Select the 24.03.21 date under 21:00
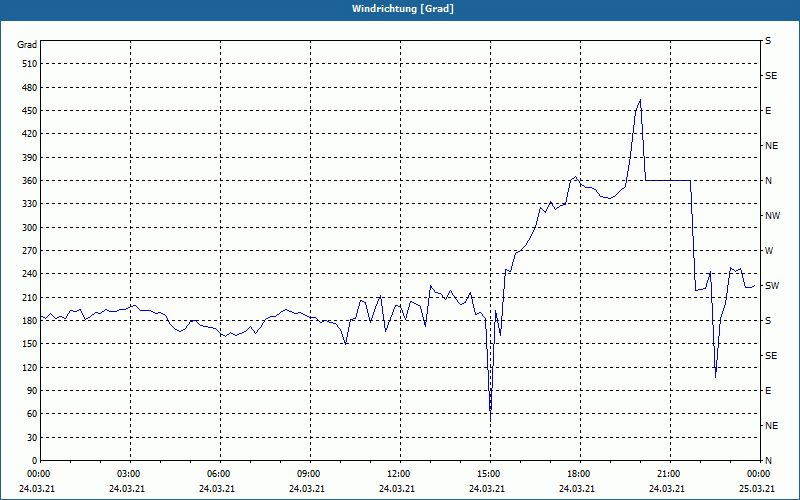The image size is (800, 500). pyautogui.click(x=666, y=489)
